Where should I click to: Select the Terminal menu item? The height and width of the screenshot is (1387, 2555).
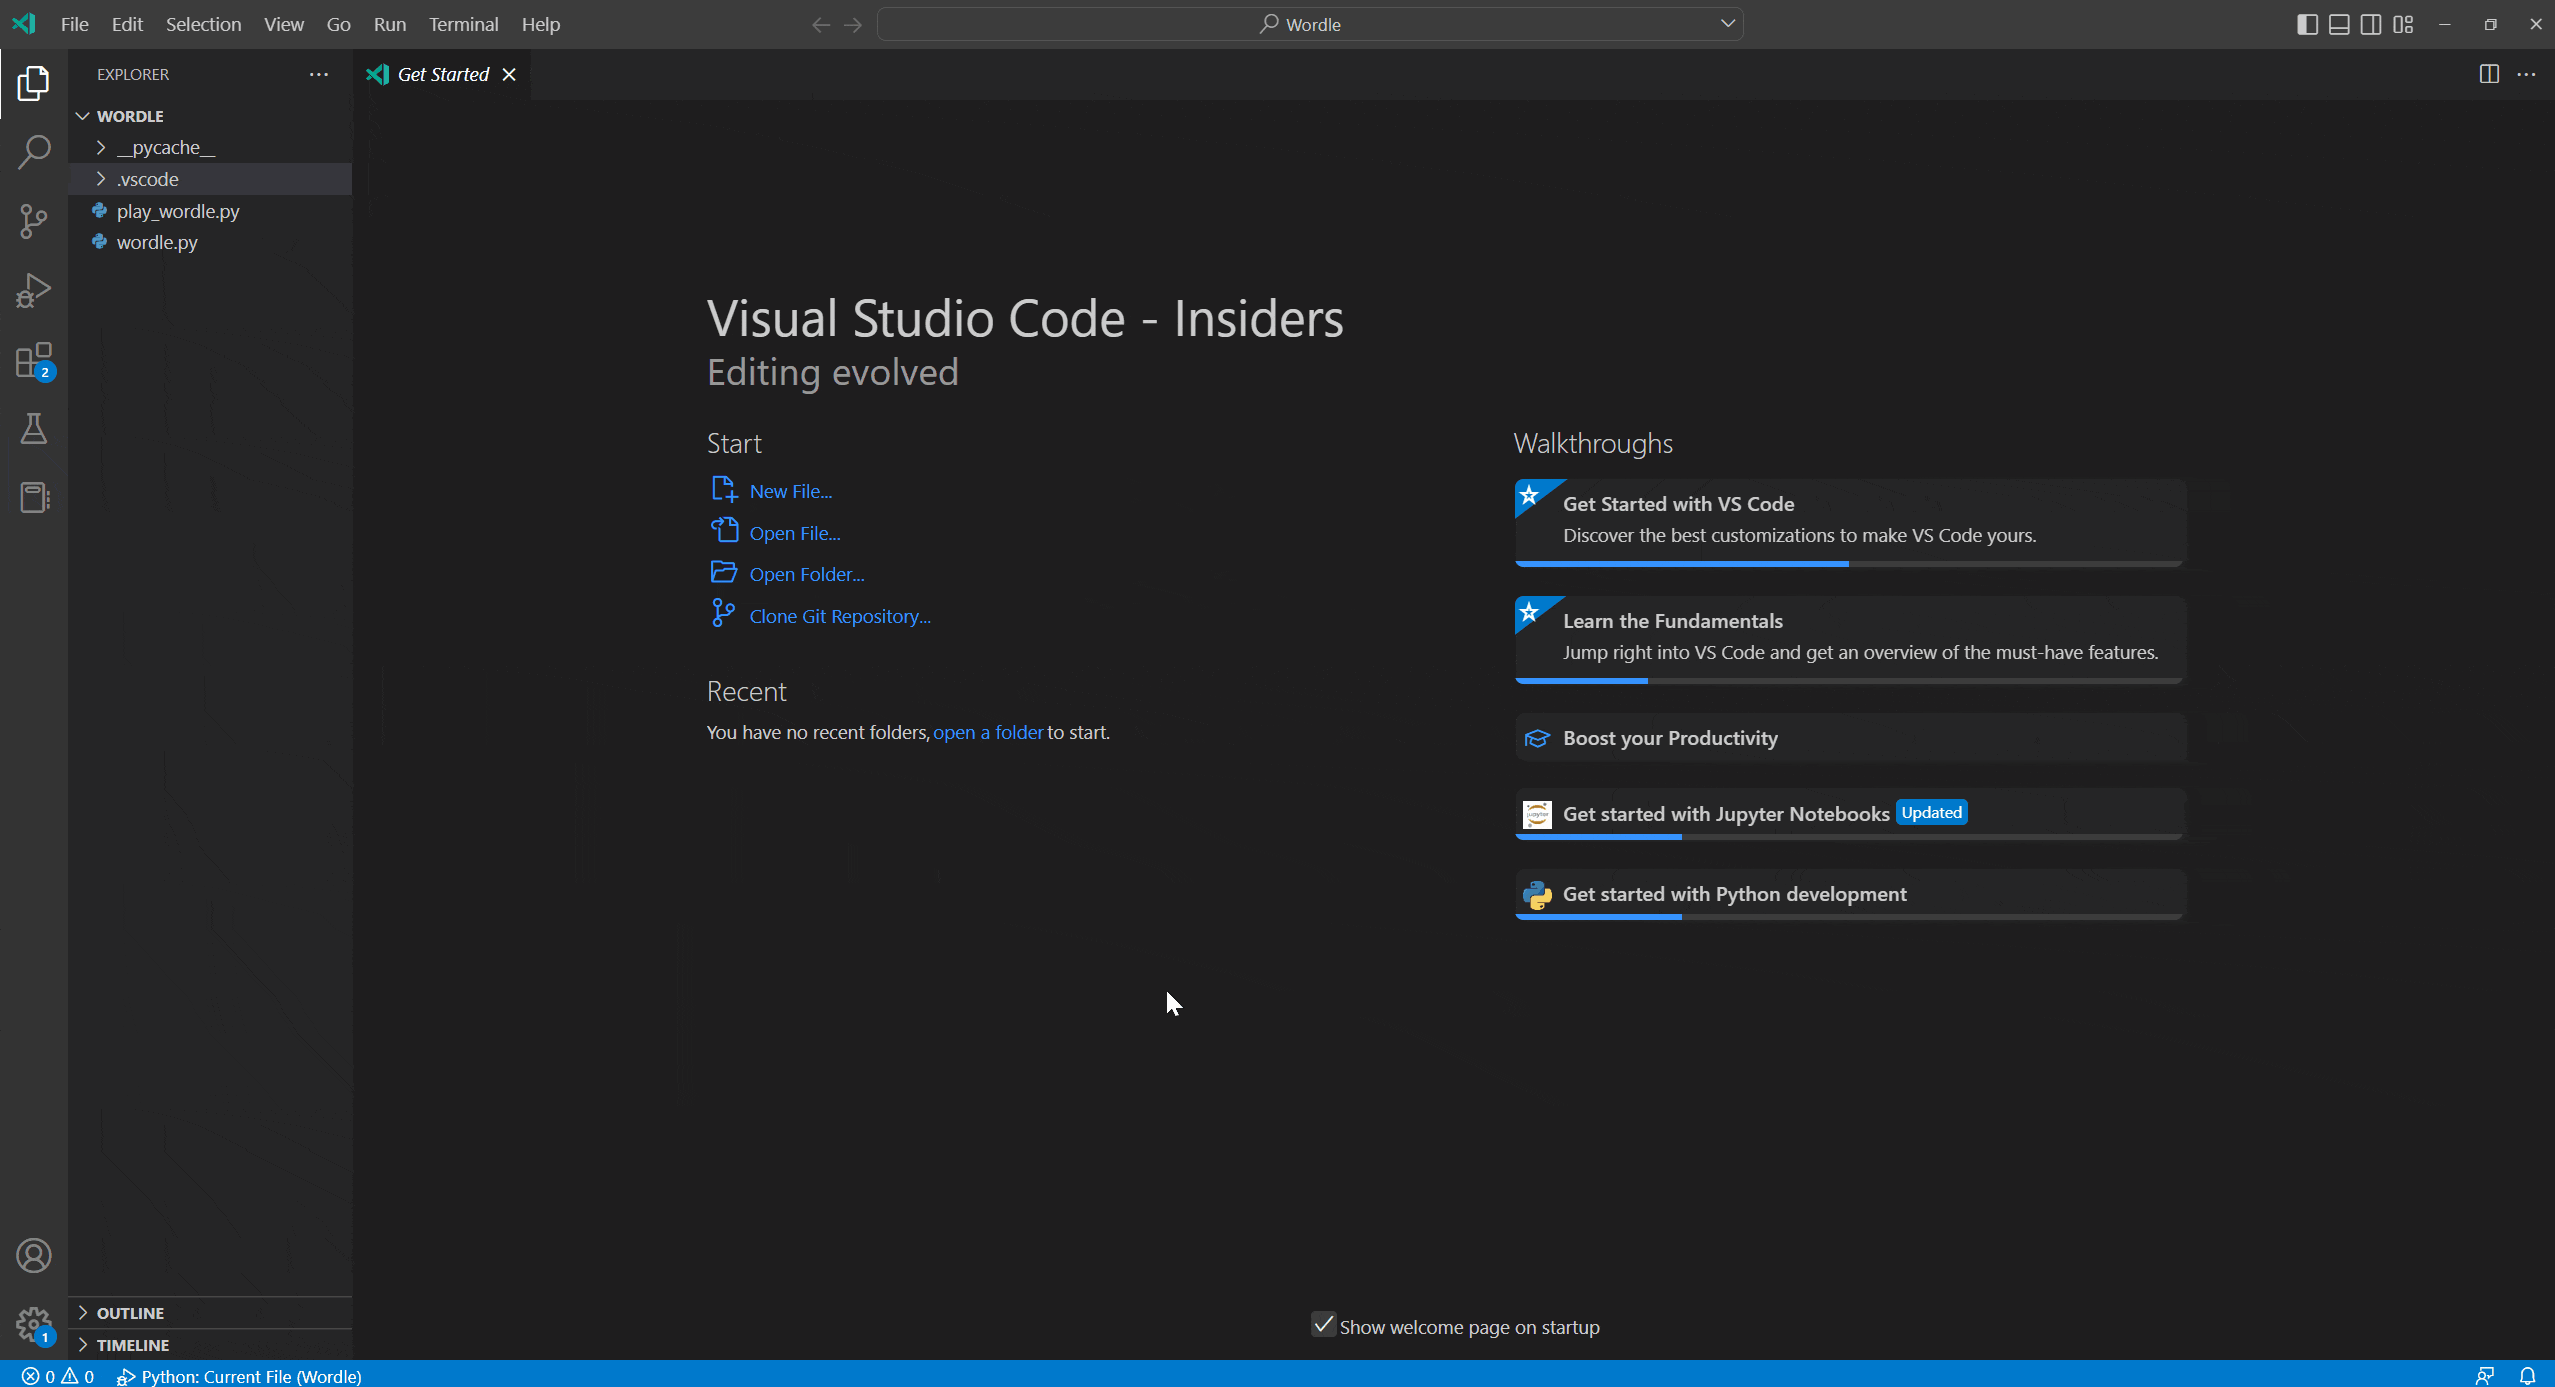click(x=463, y=24)
